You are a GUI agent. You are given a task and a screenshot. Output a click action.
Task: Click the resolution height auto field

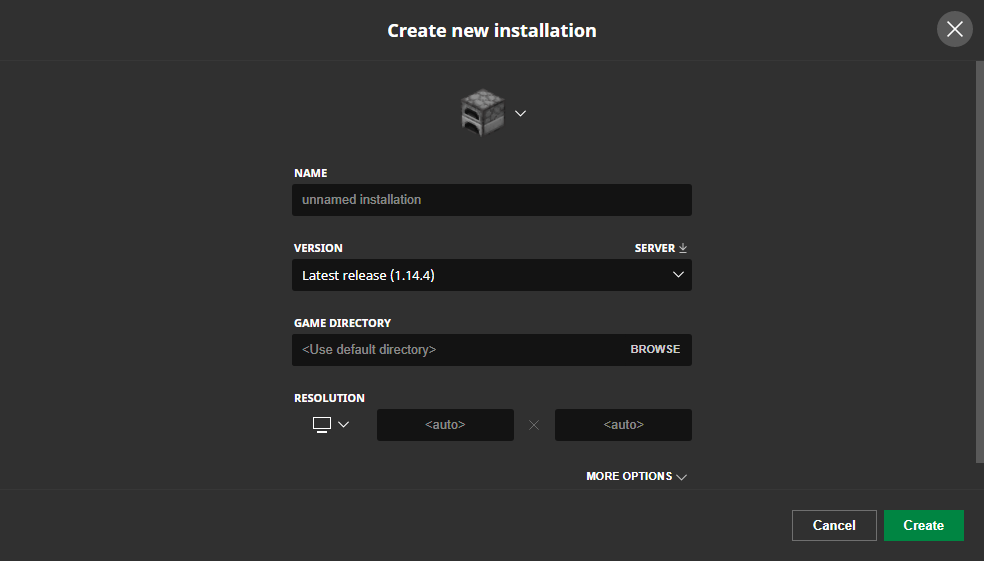623,425
